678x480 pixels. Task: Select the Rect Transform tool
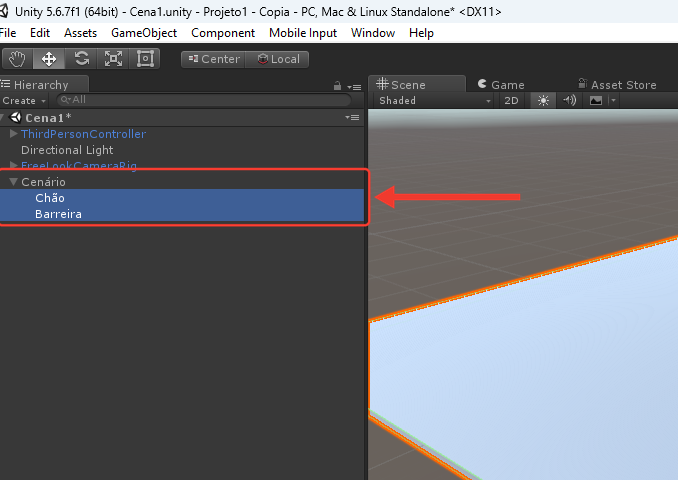[145, 59]
